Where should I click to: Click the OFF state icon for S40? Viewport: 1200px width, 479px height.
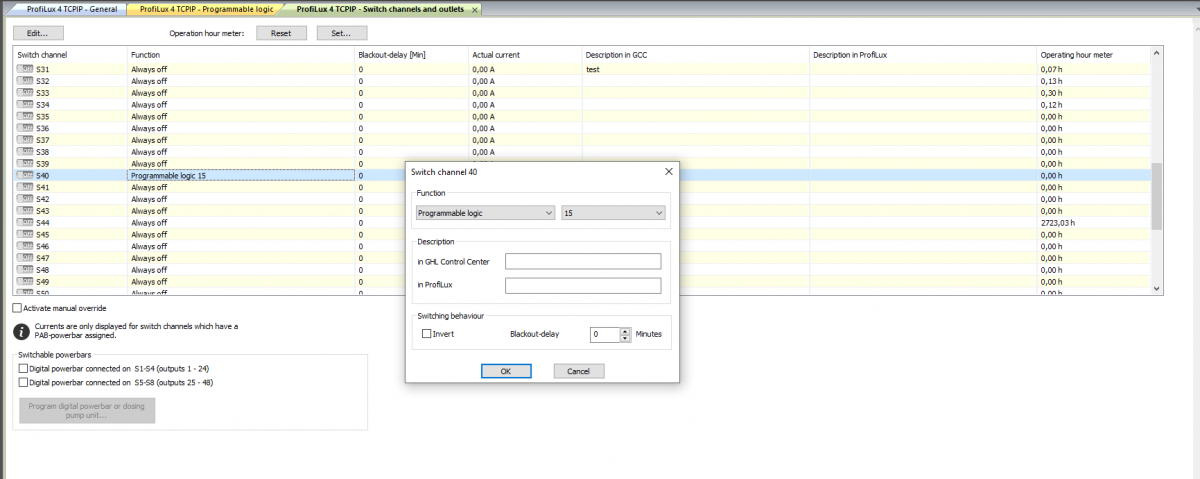pos(25,175)
